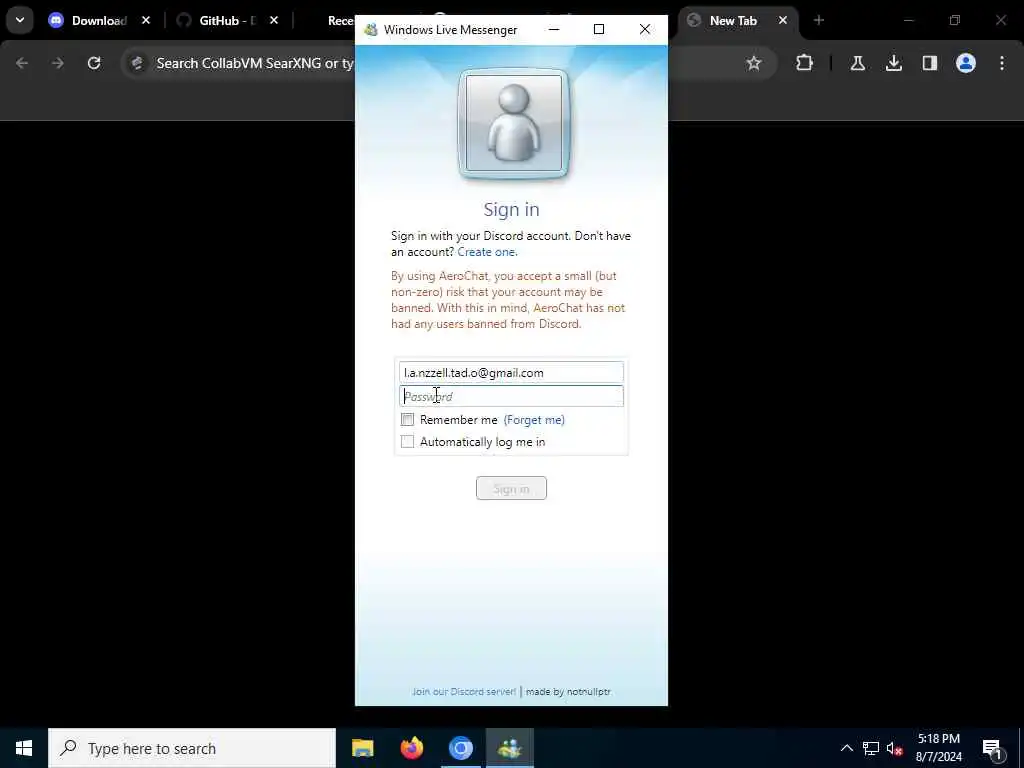Image resolution: width=1024 pixels, height=768 pixels.
Task: Click the muted volume tray icon
Action: pyautogui.click(x=894, y=748)
